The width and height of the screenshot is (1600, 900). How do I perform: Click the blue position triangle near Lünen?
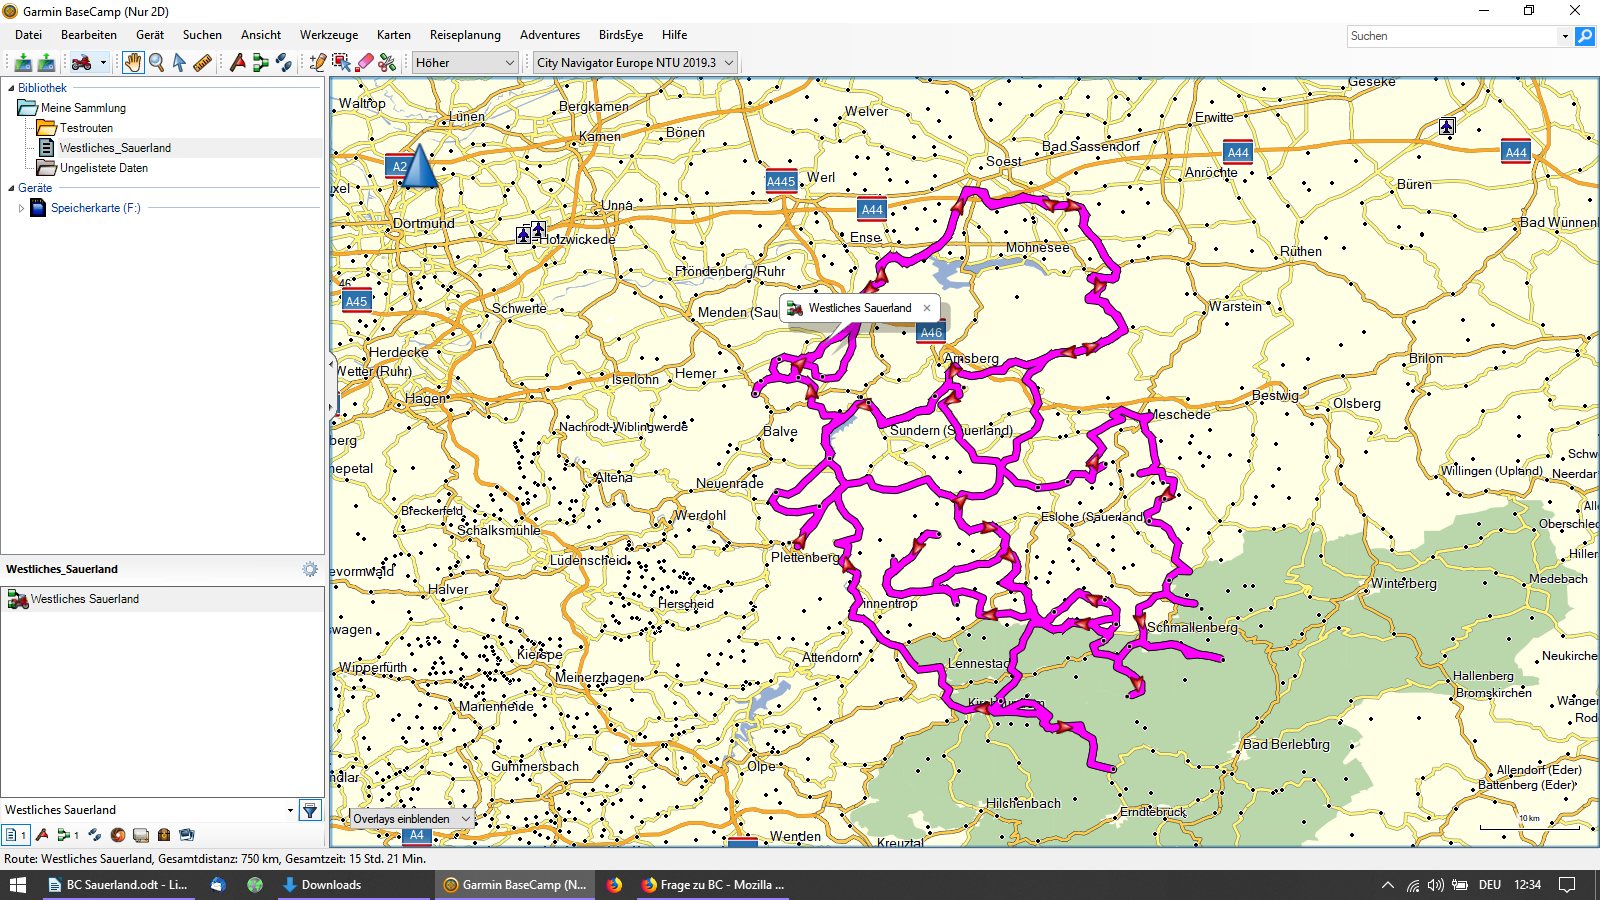(x=419, y=166)
